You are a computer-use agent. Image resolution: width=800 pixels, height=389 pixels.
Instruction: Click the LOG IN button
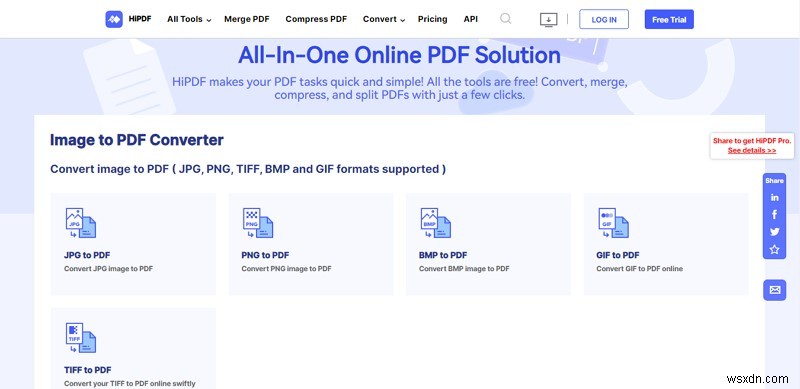(x=604, y=19)
